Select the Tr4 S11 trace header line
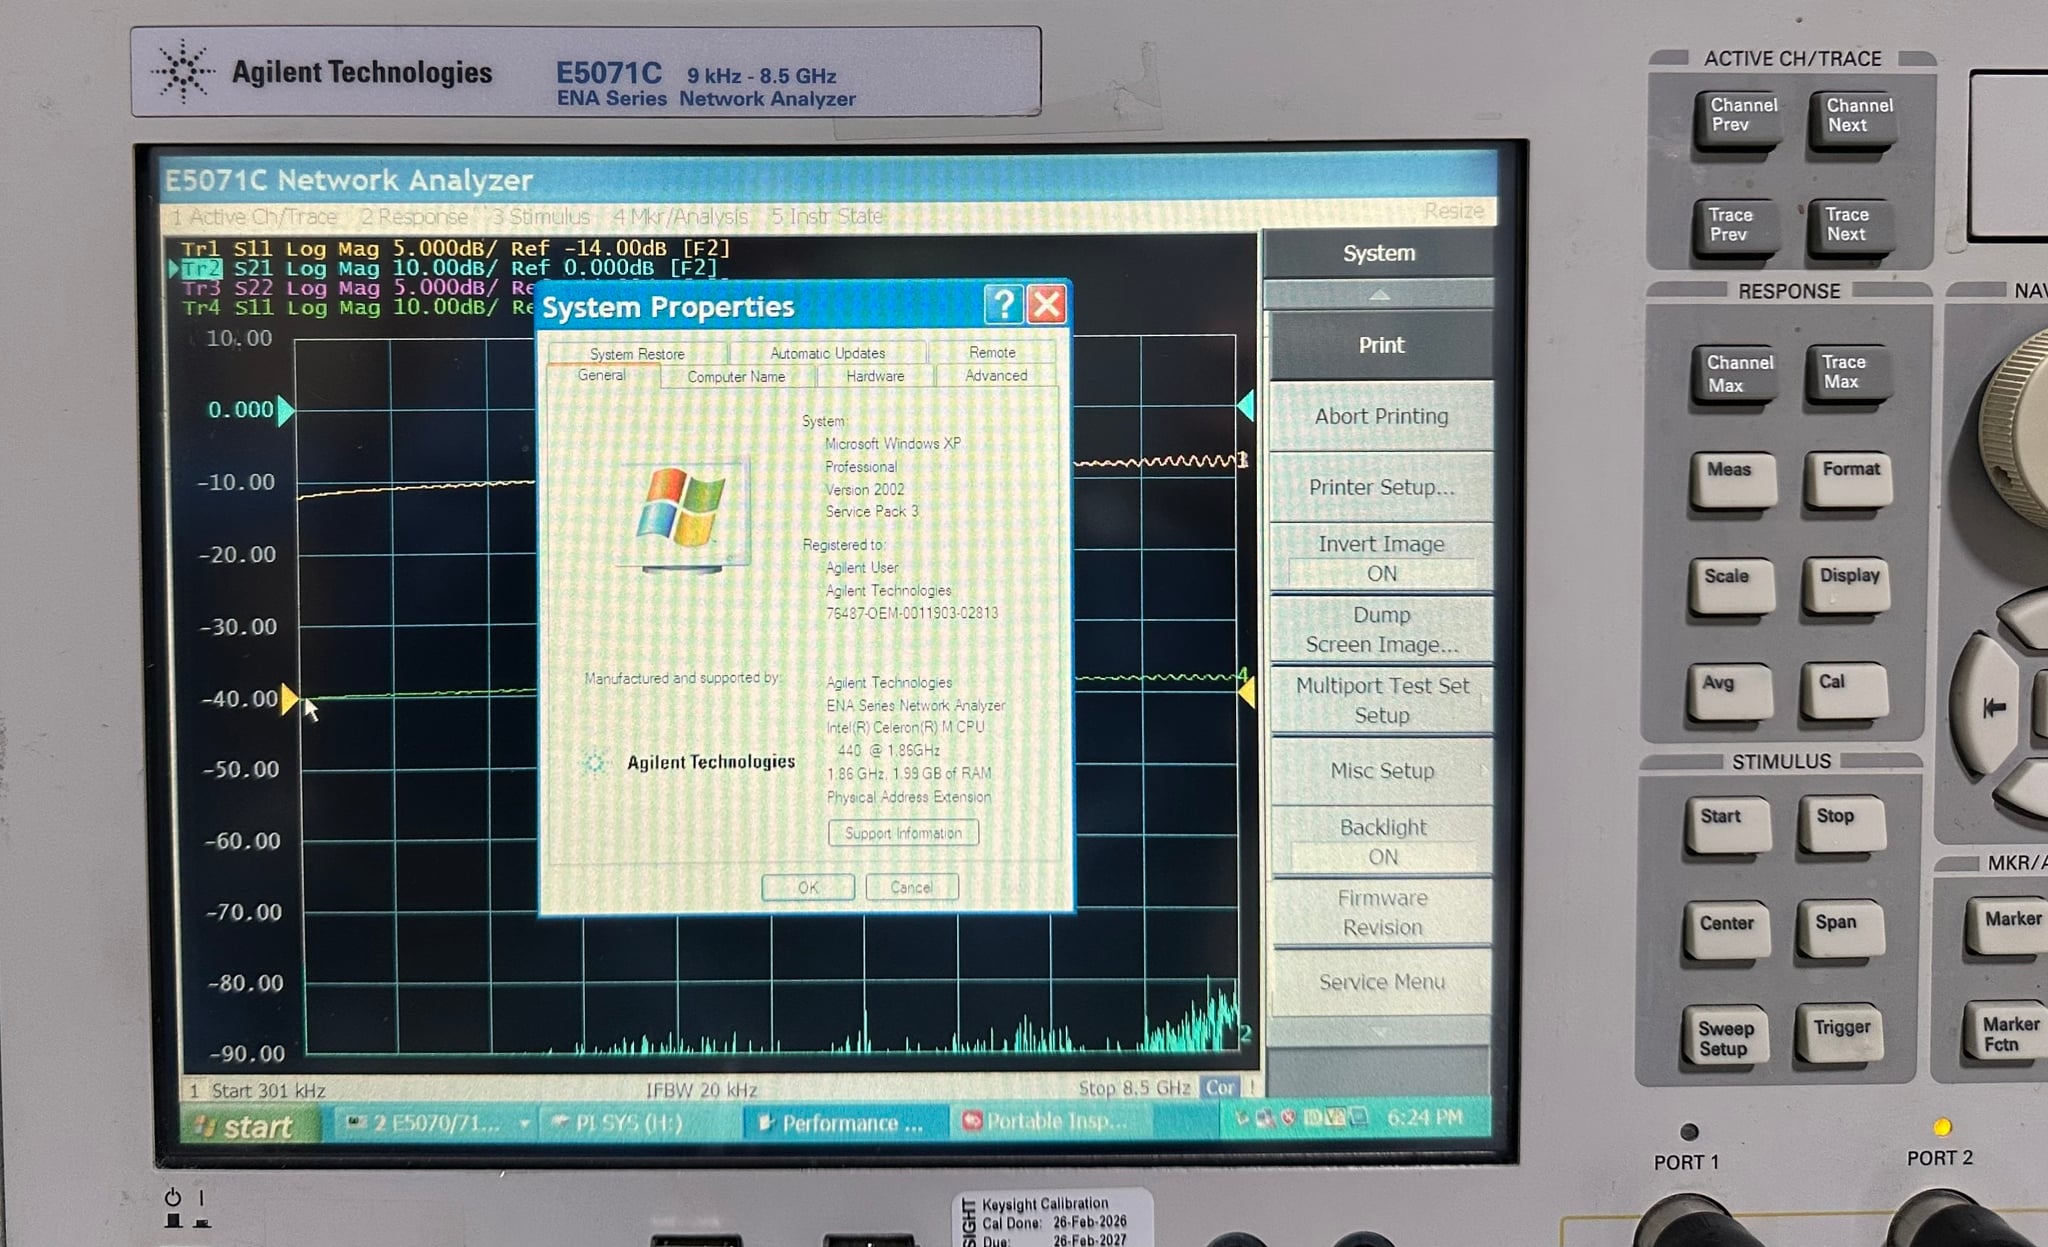This screenshot has width=2048, height=1247. (x=356, y=307)
